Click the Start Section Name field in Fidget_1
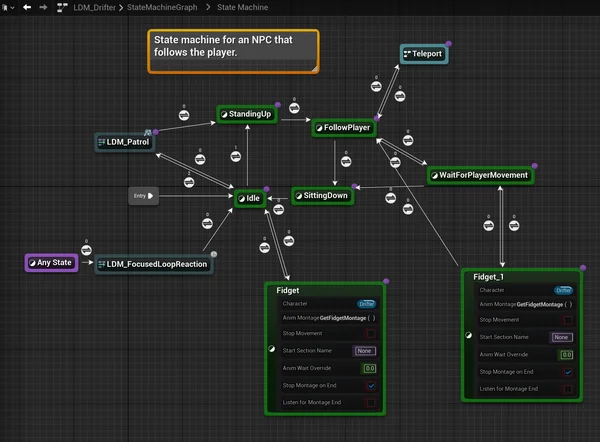The height and width of the screenshot is (442, 600). coord(561,337)
